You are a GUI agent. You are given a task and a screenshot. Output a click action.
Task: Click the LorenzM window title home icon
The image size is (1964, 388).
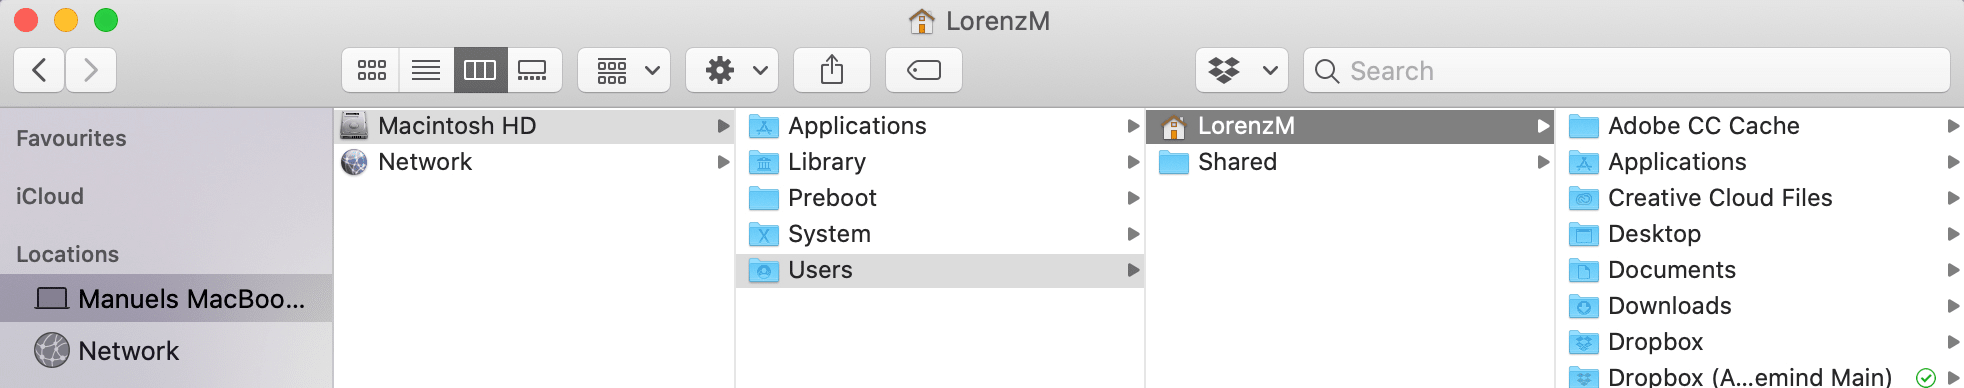coord(921,21)
